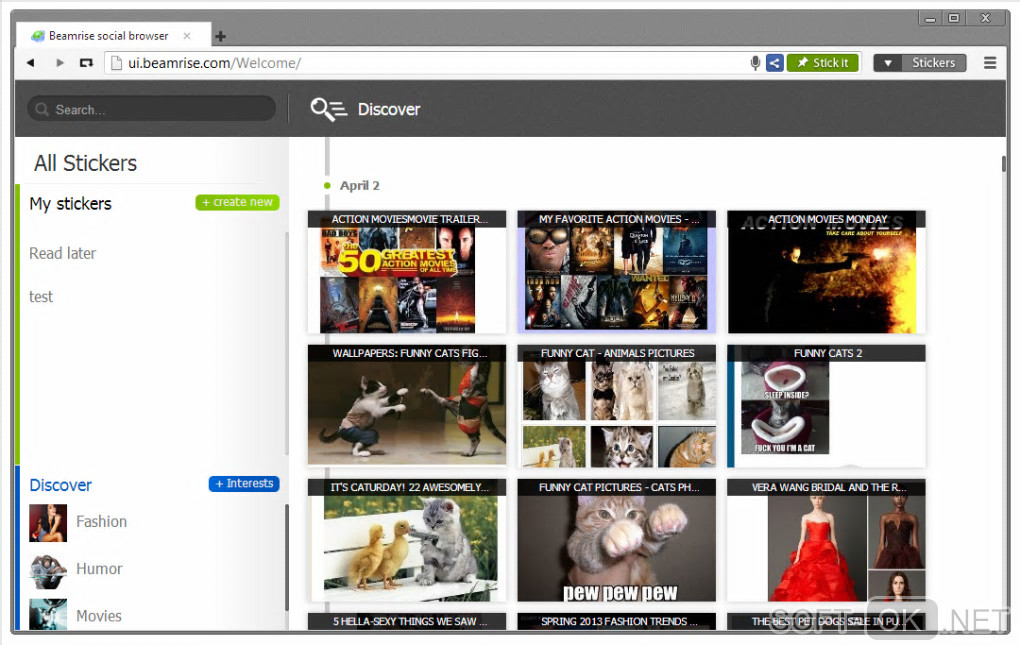
Task: Open the test sticker list
Action: (x=41, y=296)
